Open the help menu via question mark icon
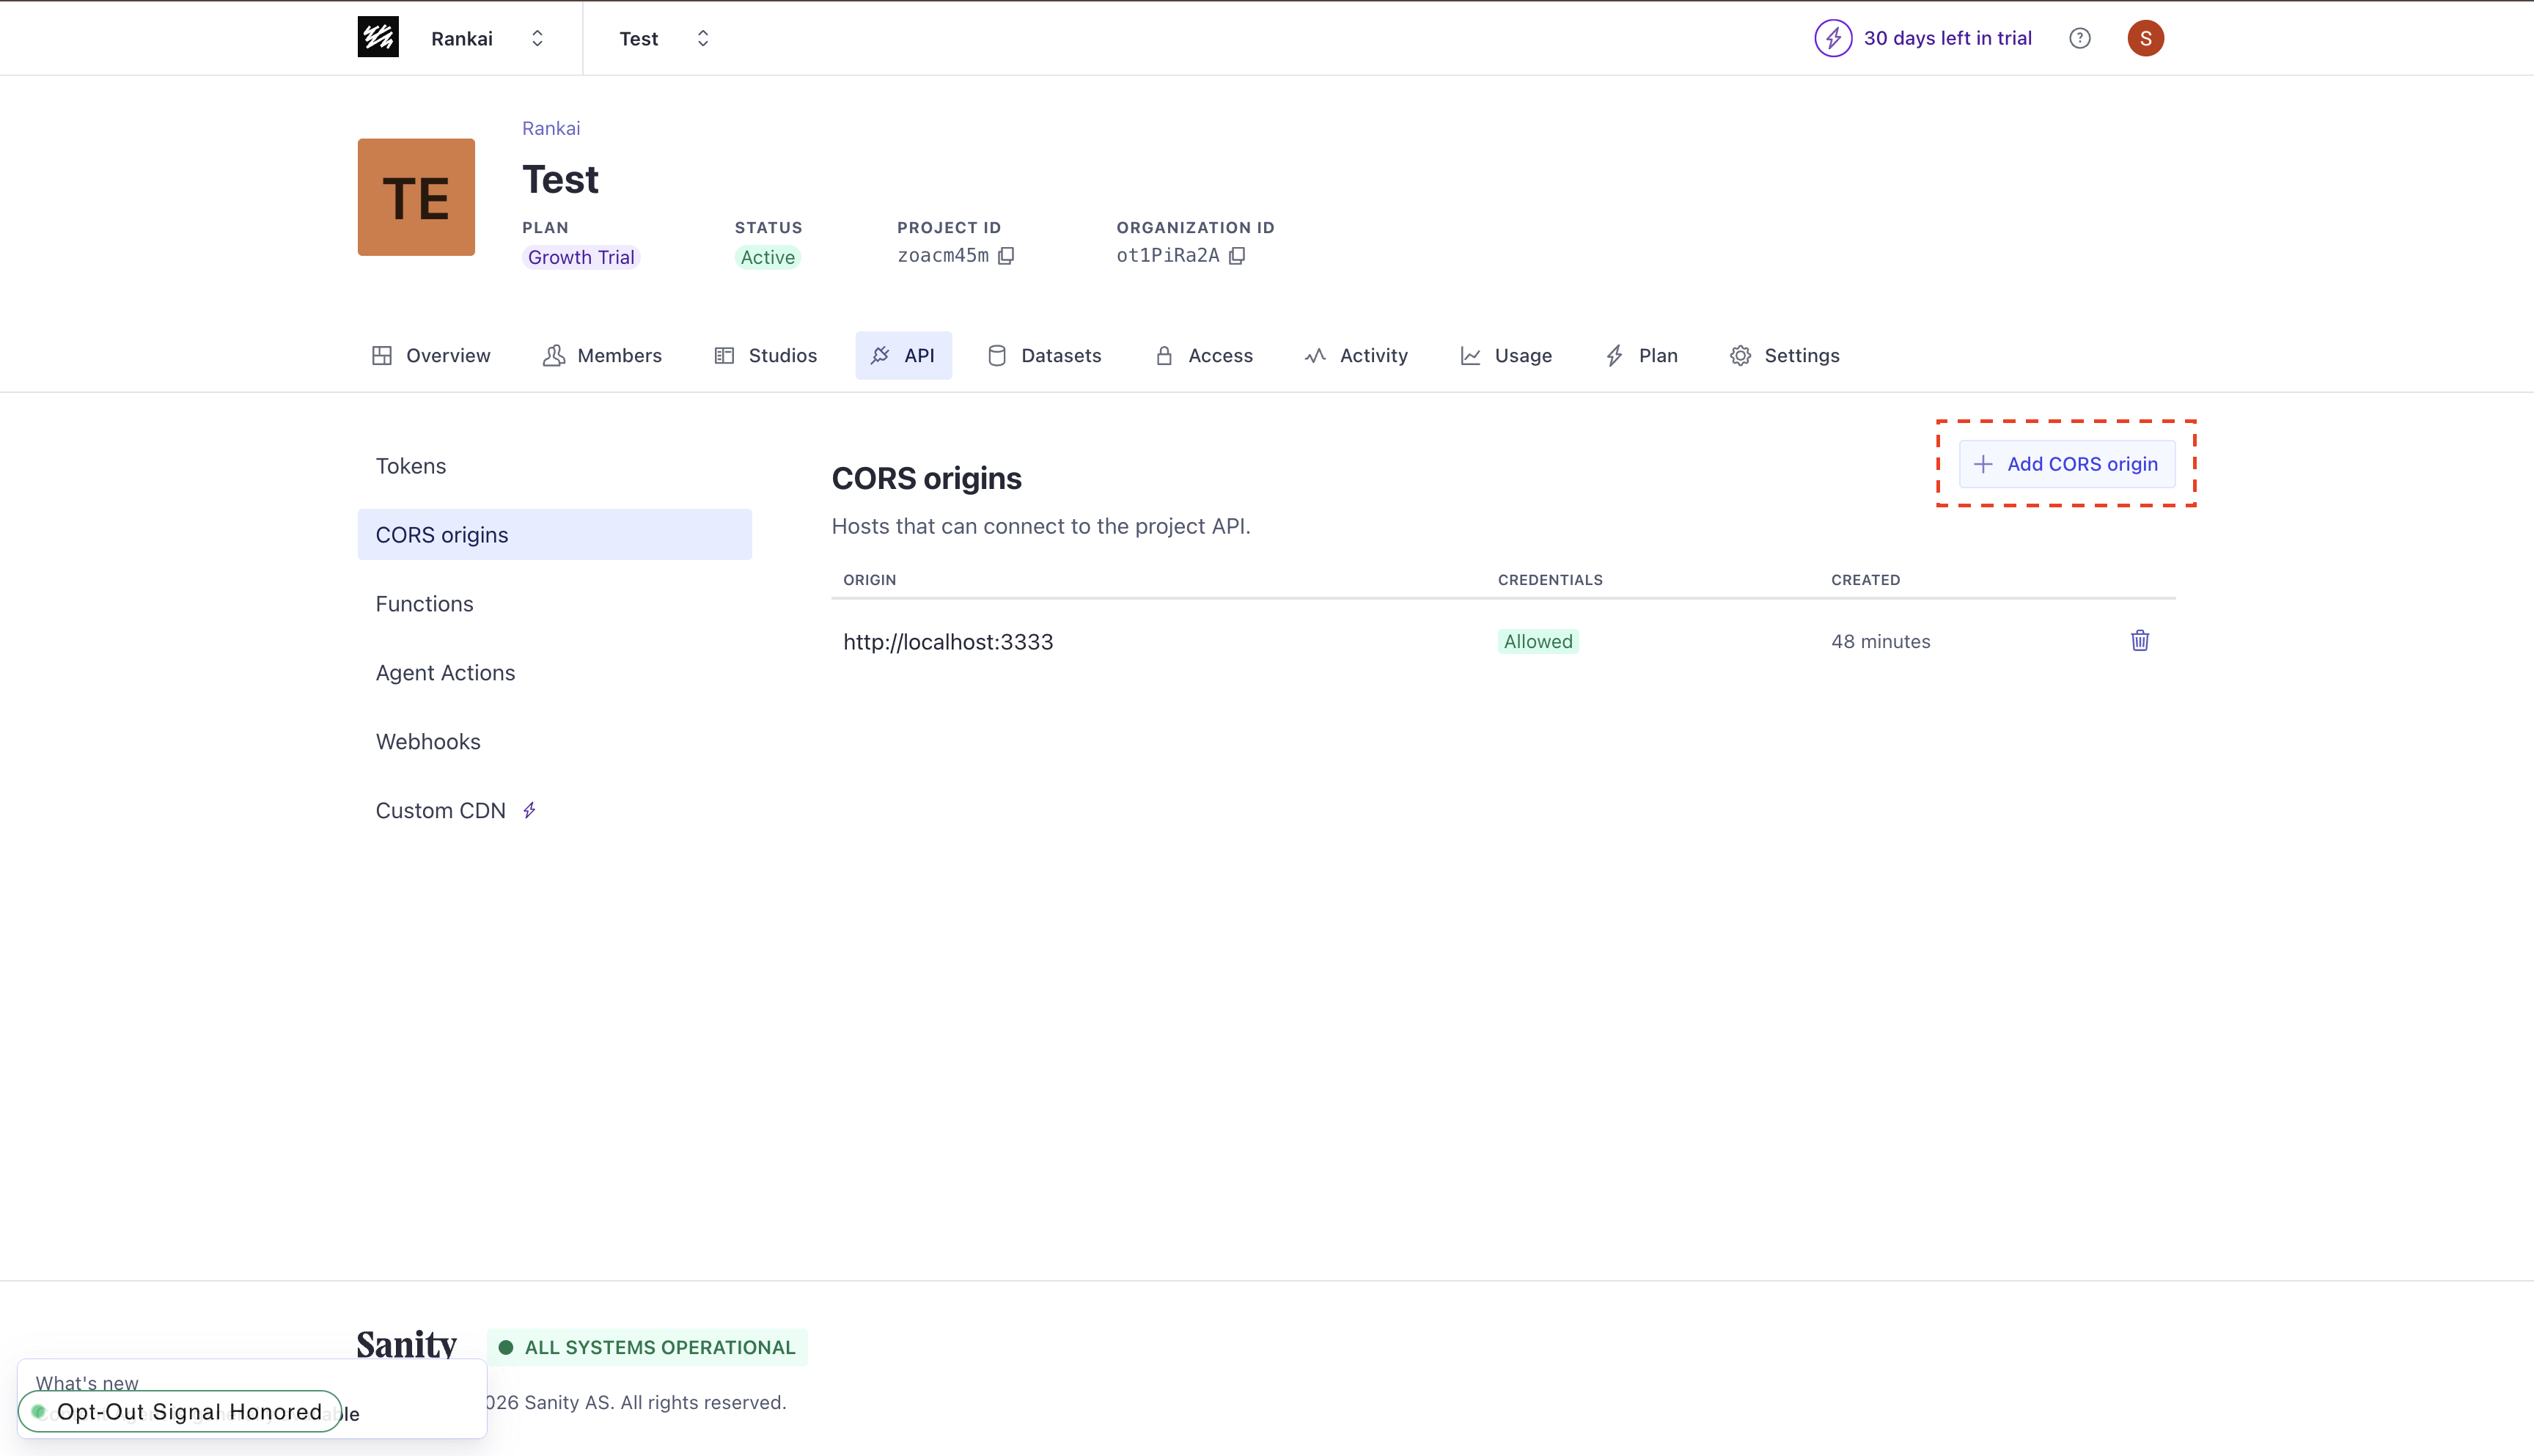The width and height of the screenshot is (2534, 1456). pyautogui.click(x=2080, y=38)
